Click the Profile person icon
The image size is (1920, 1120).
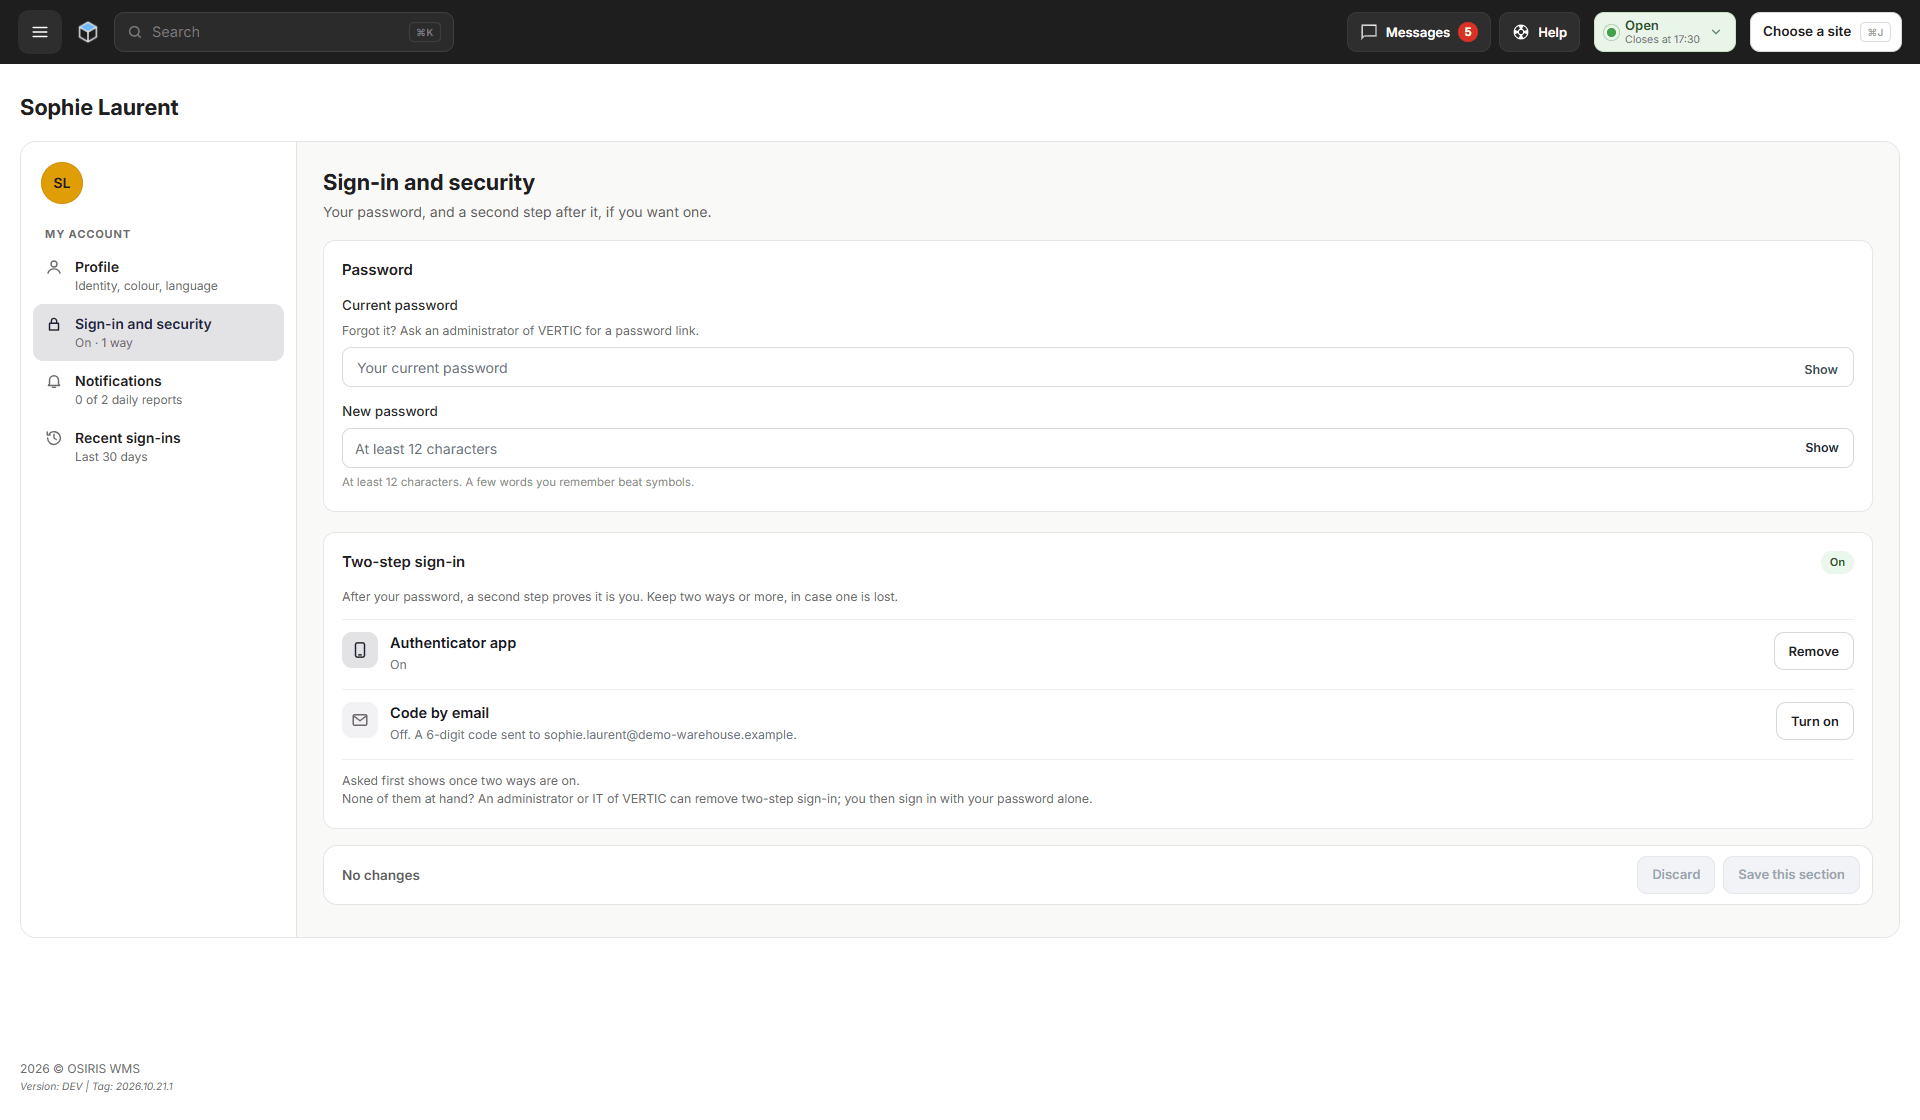54,267
